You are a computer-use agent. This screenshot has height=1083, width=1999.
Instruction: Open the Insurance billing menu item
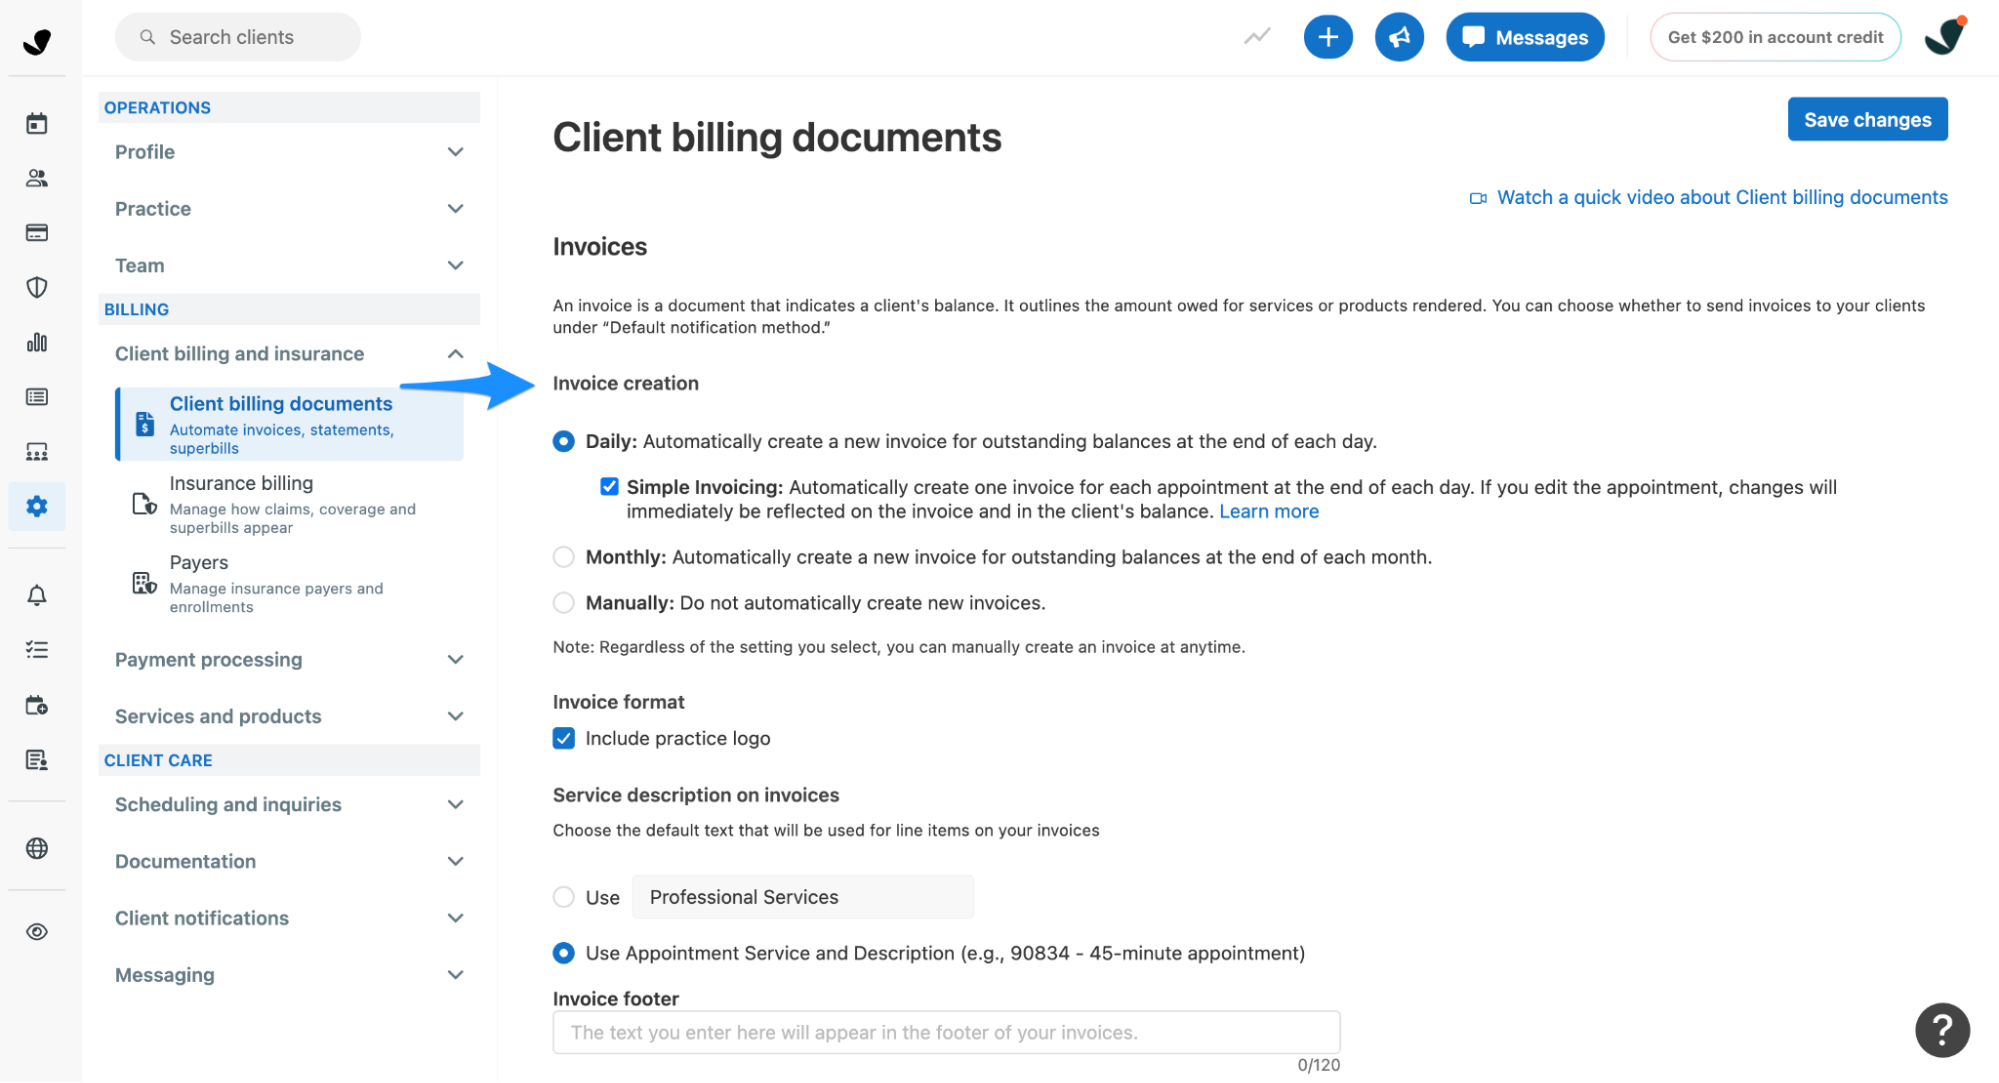pos(290,504)
